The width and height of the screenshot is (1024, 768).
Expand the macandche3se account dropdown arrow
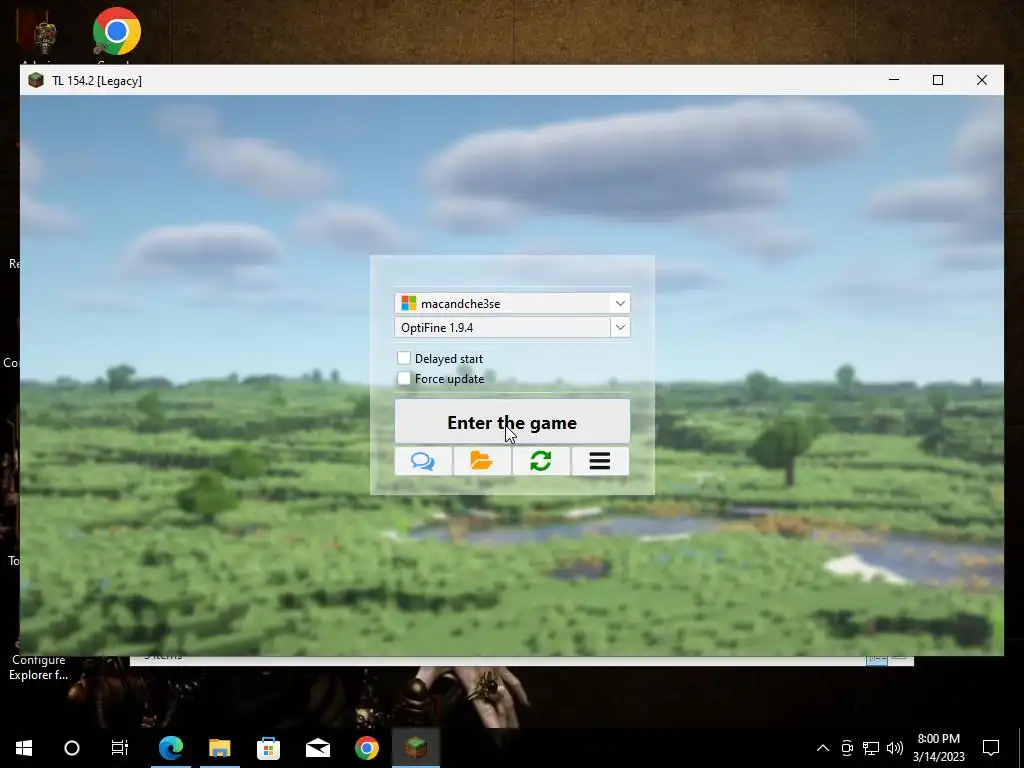pos(620,303)
